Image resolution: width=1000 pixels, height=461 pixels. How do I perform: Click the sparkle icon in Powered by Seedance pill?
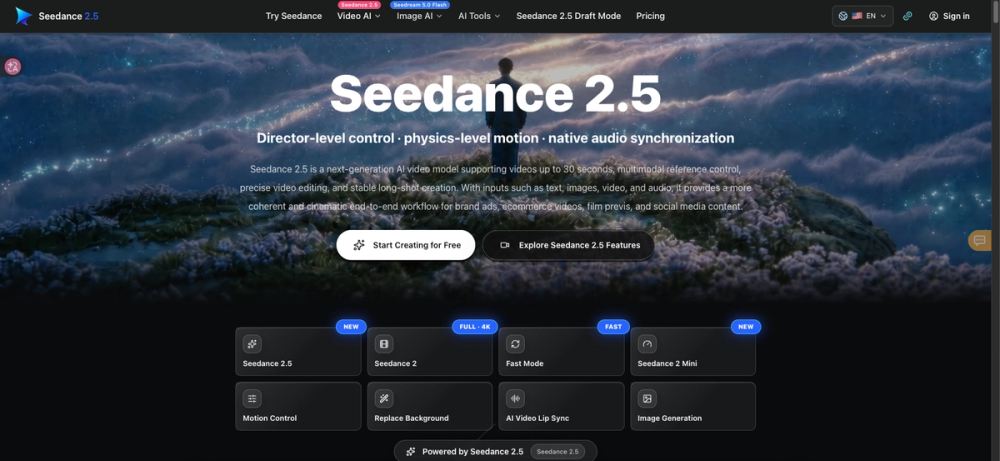[411, 451]
